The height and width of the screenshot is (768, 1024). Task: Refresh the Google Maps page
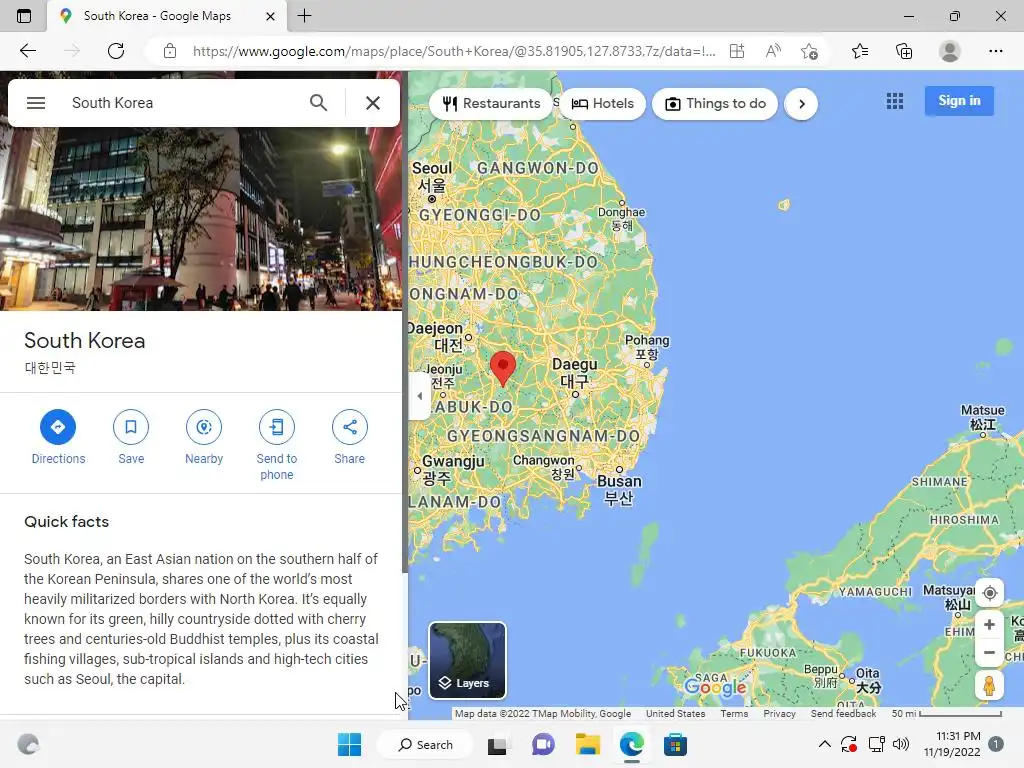click(x=116, y=51)
